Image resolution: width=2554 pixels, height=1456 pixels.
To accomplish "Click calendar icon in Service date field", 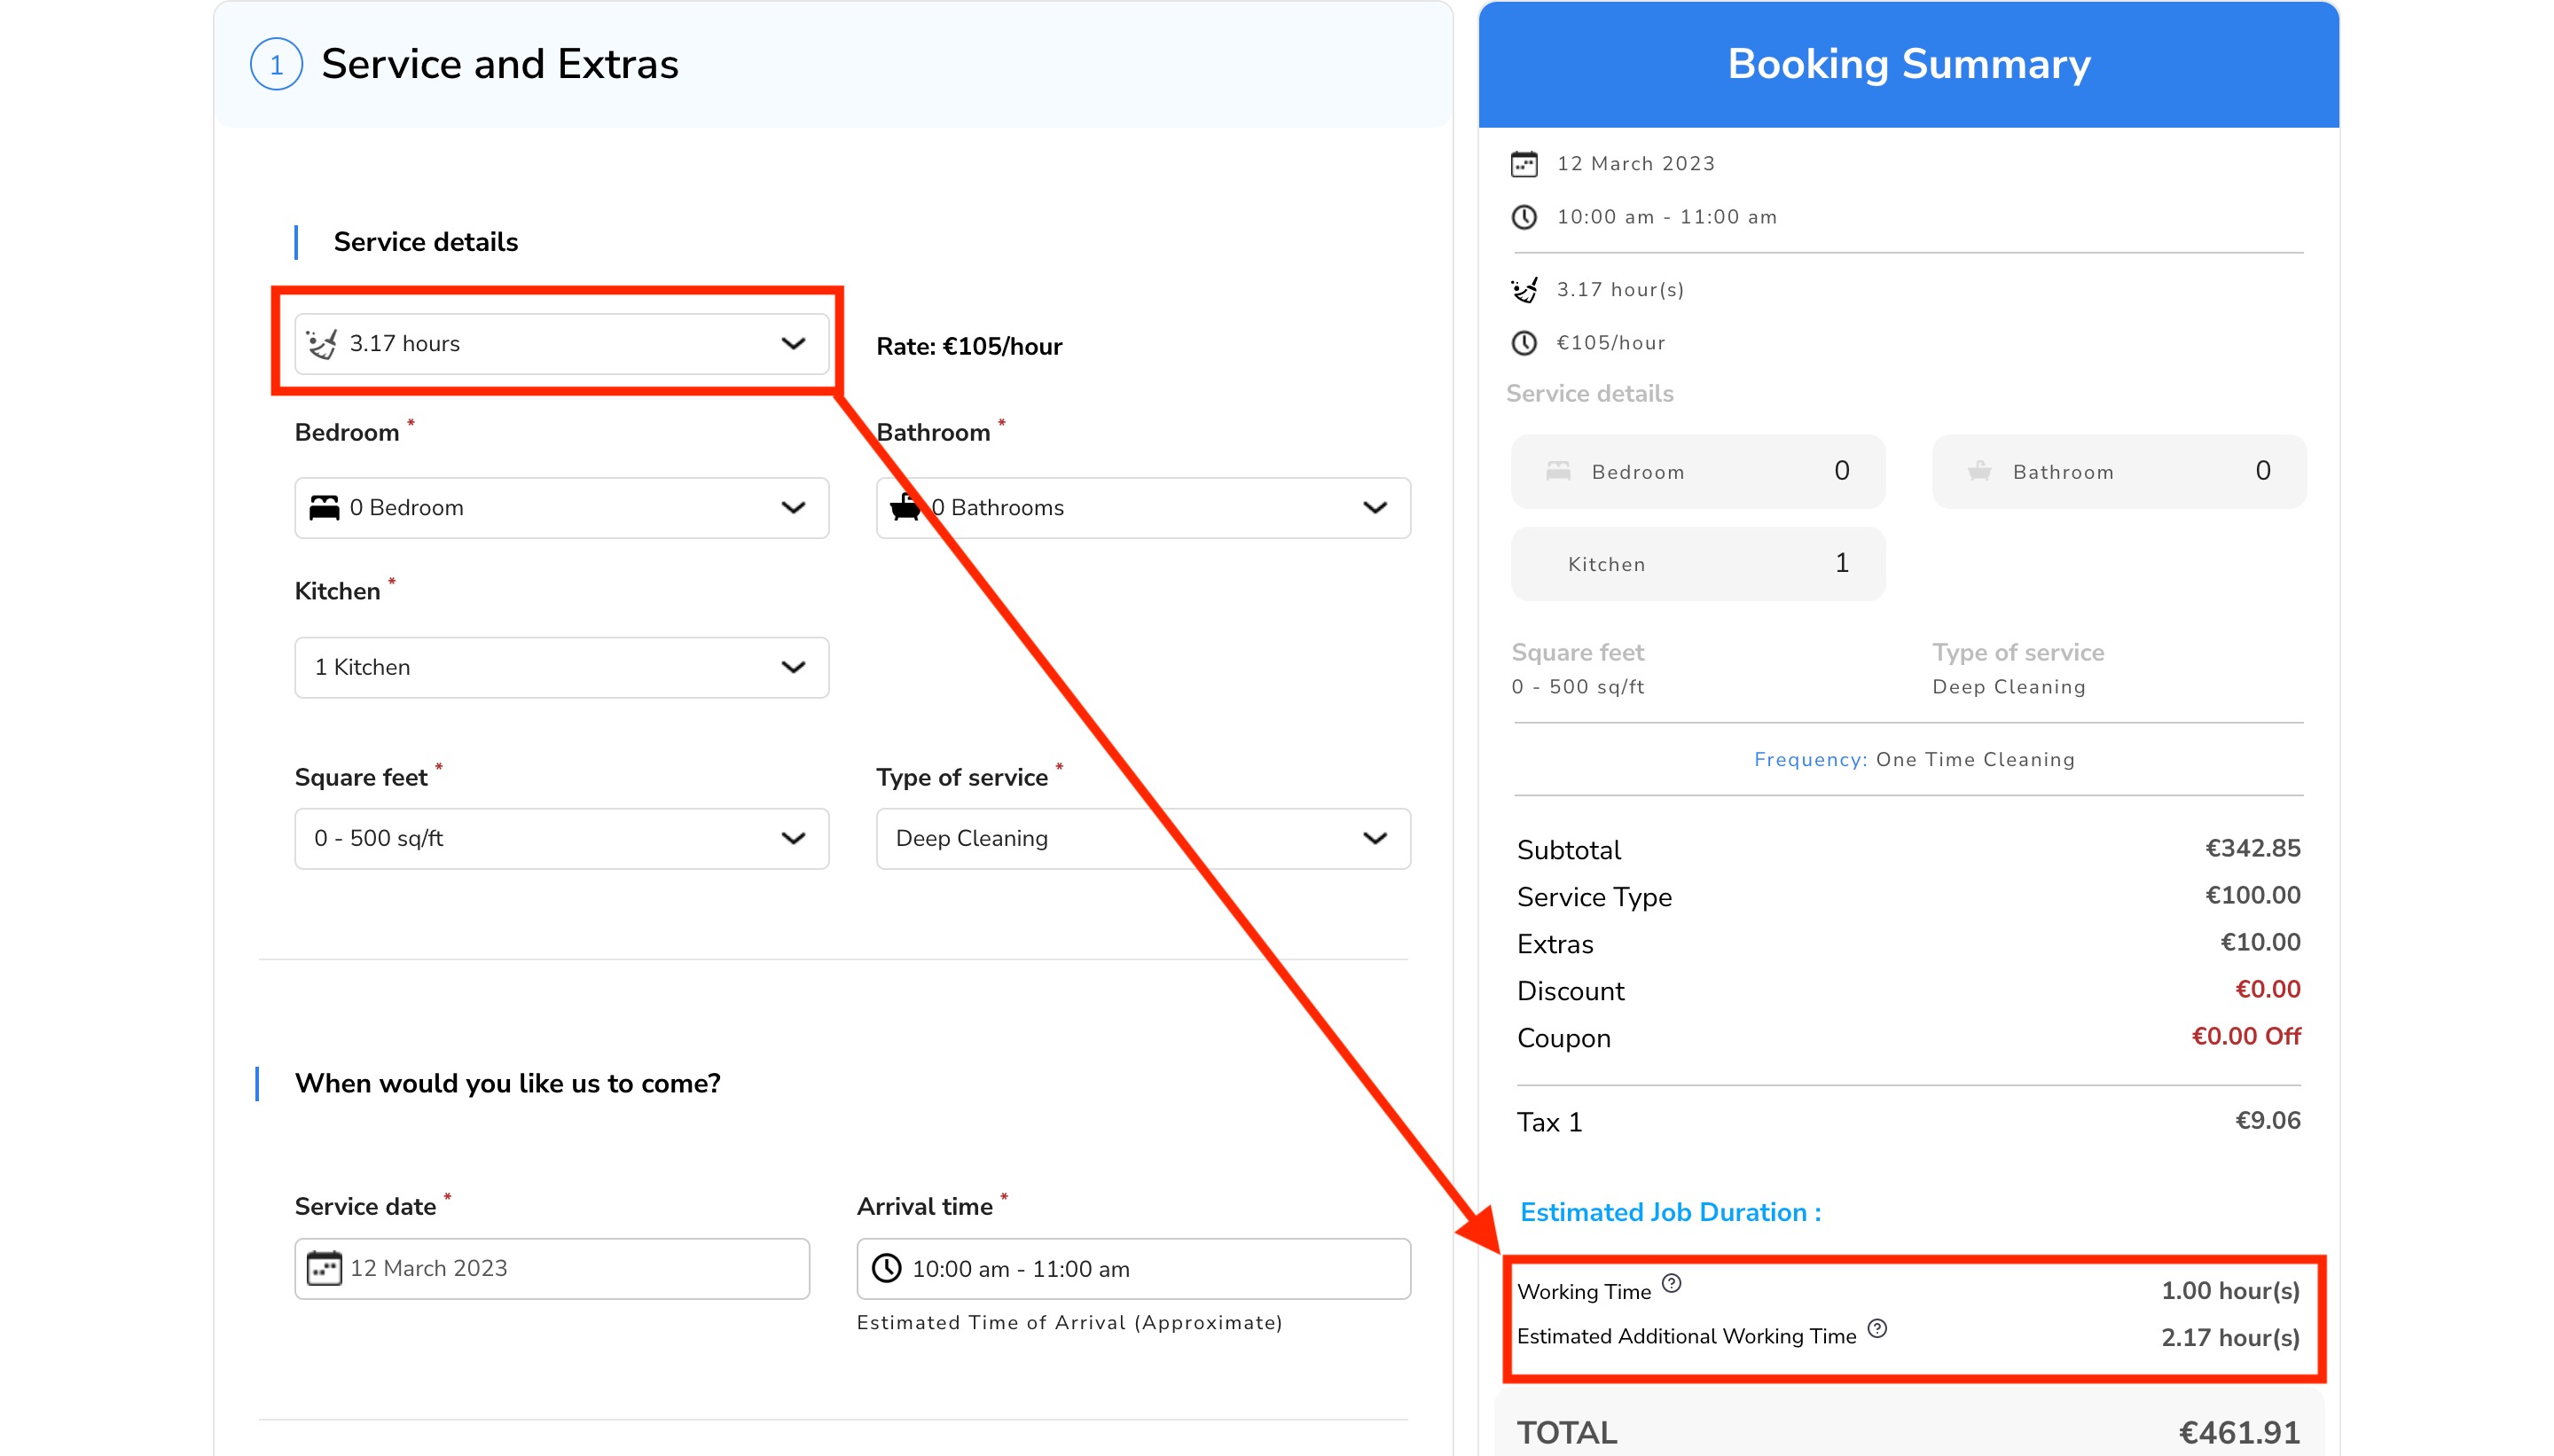I will (323, 1268).
